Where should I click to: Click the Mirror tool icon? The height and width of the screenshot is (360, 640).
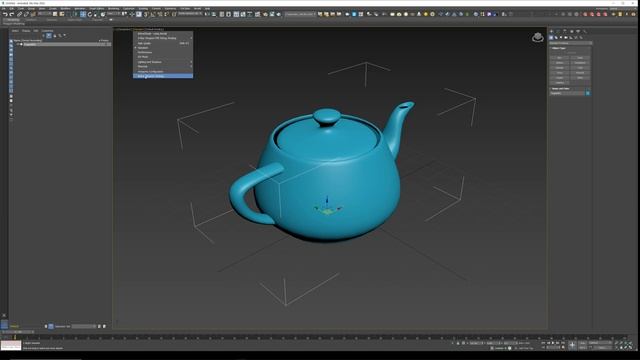tap(207, 14)
